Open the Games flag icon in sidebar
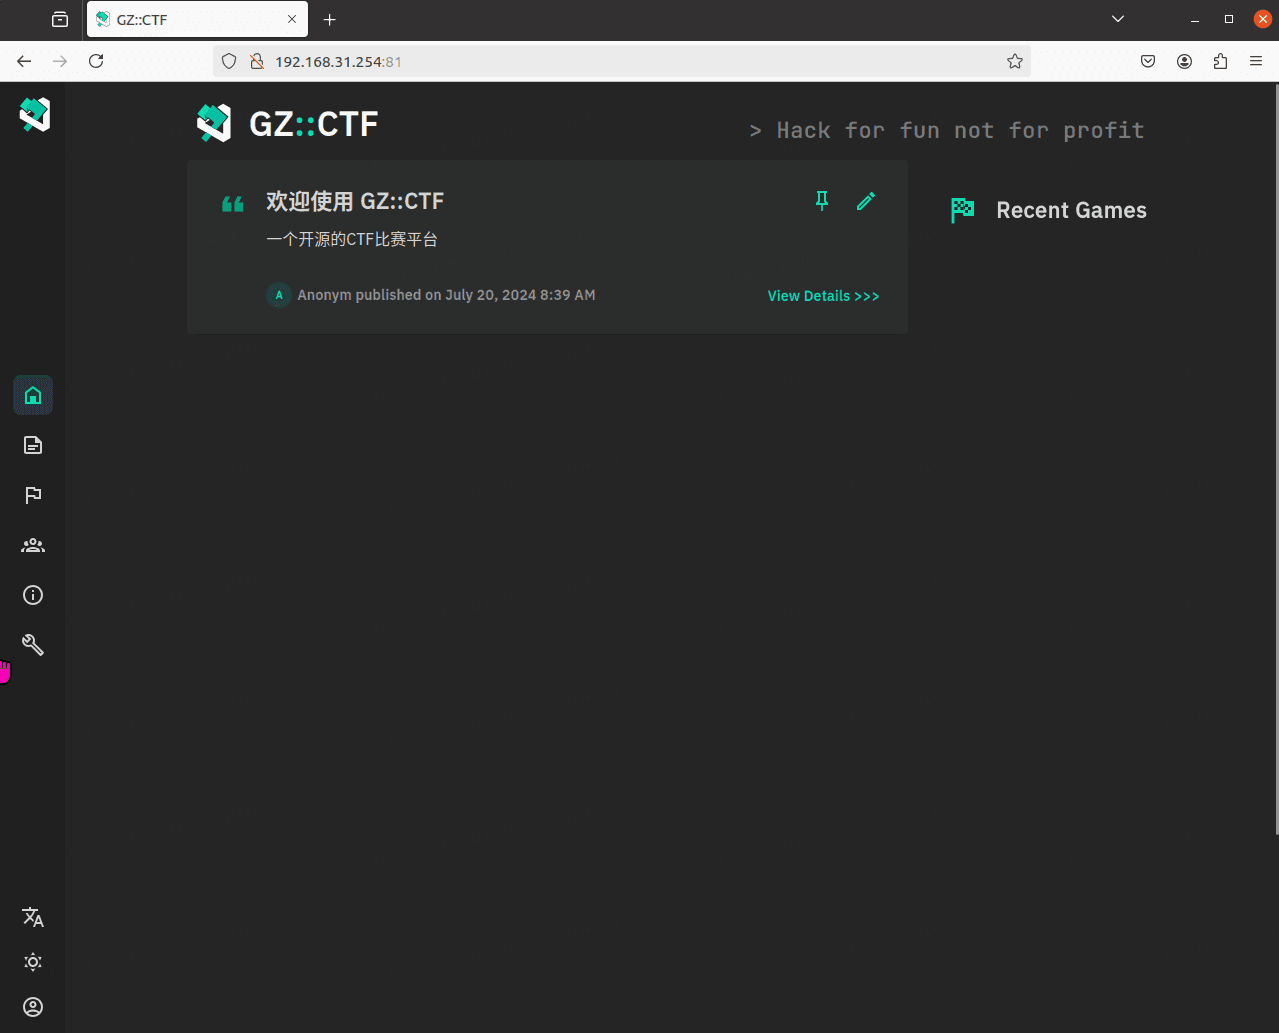 (33, 495)
